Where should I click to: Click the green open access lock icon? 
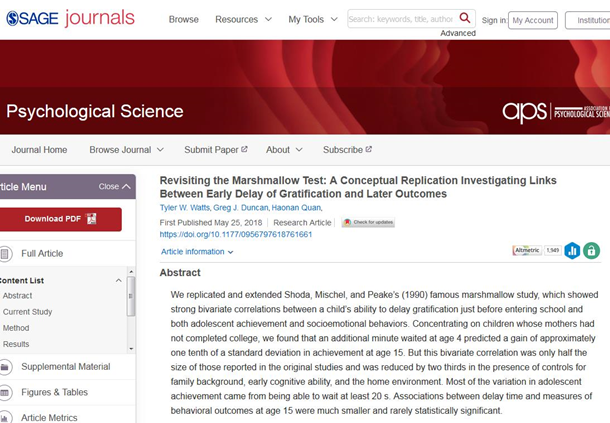(x=591, y=251)
